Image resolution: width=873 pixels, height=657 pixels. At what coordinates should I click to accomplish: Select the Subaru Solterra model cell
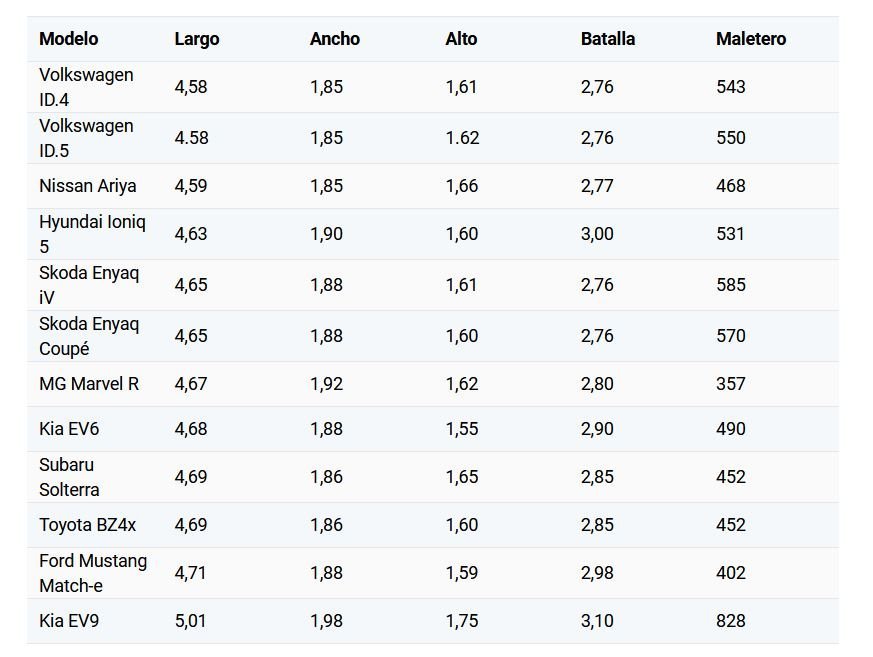click(x=69, y=477)
